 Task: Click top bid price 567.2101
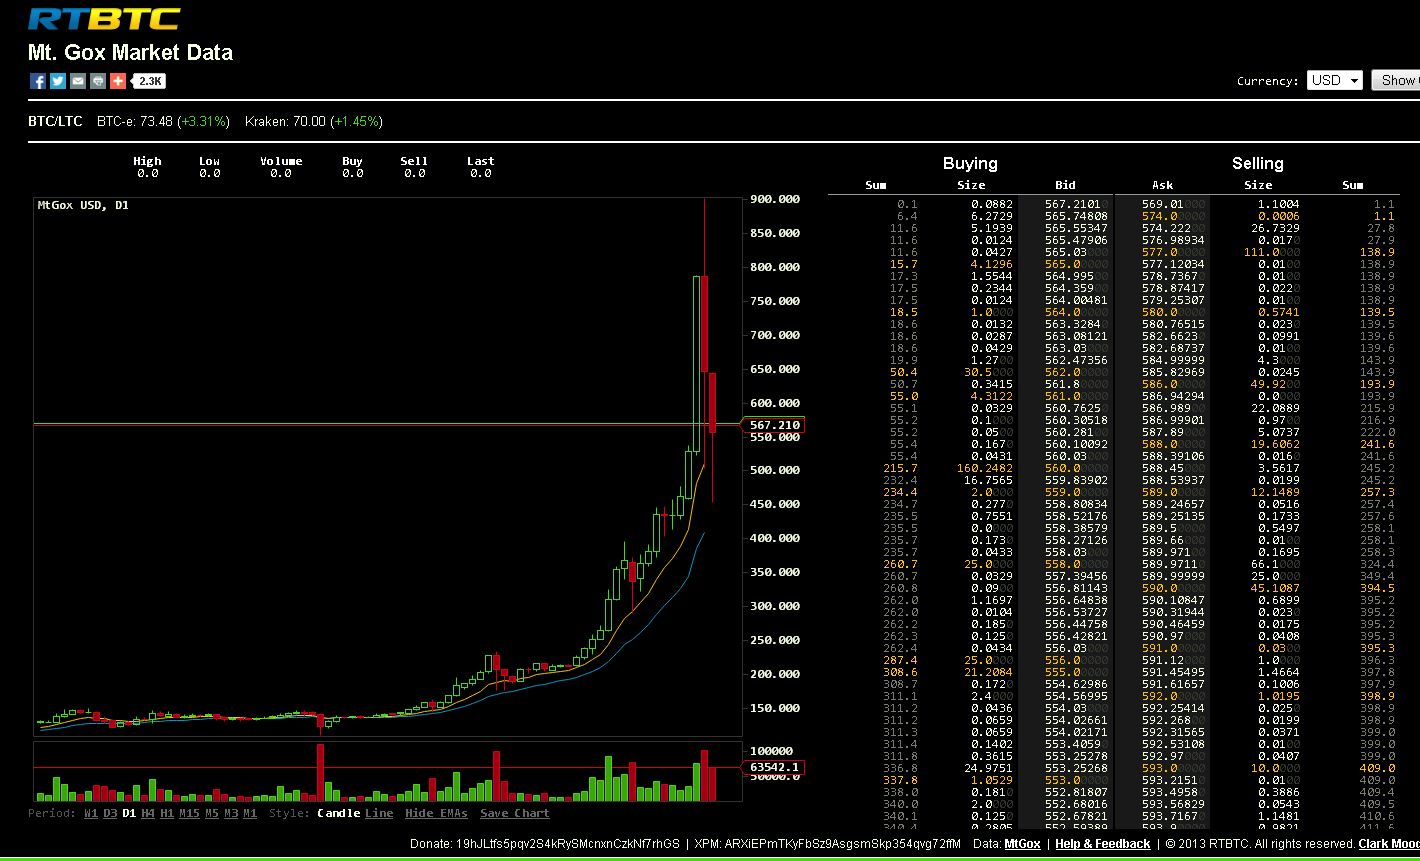click(x=1077, y=204)
